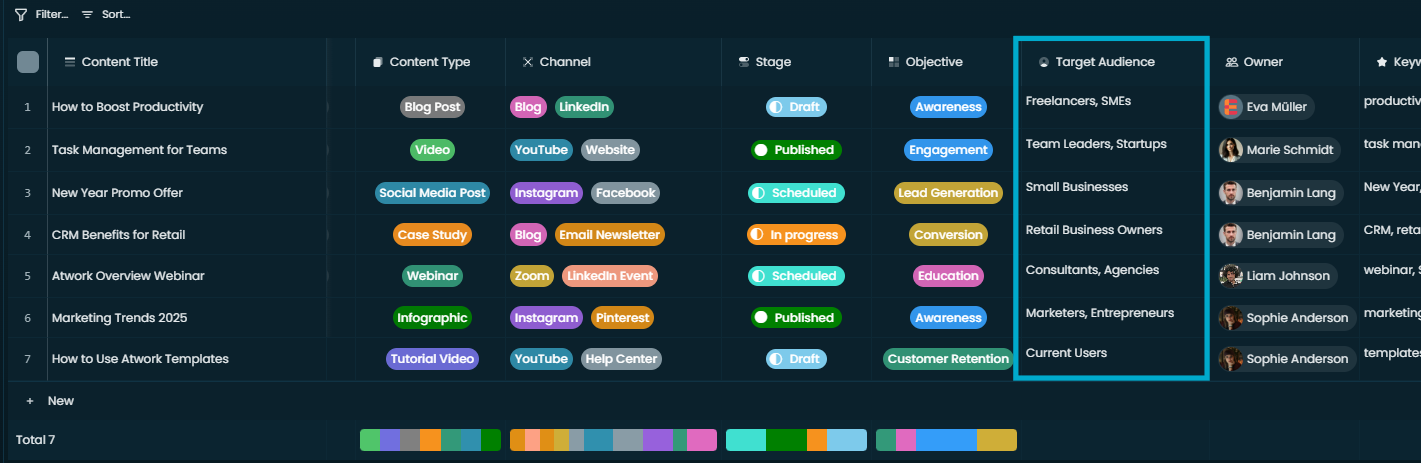Viewport: 1421px width, 463px height.
Task: Click the LinkedIn Event channel tag
Action: [609, 276]
